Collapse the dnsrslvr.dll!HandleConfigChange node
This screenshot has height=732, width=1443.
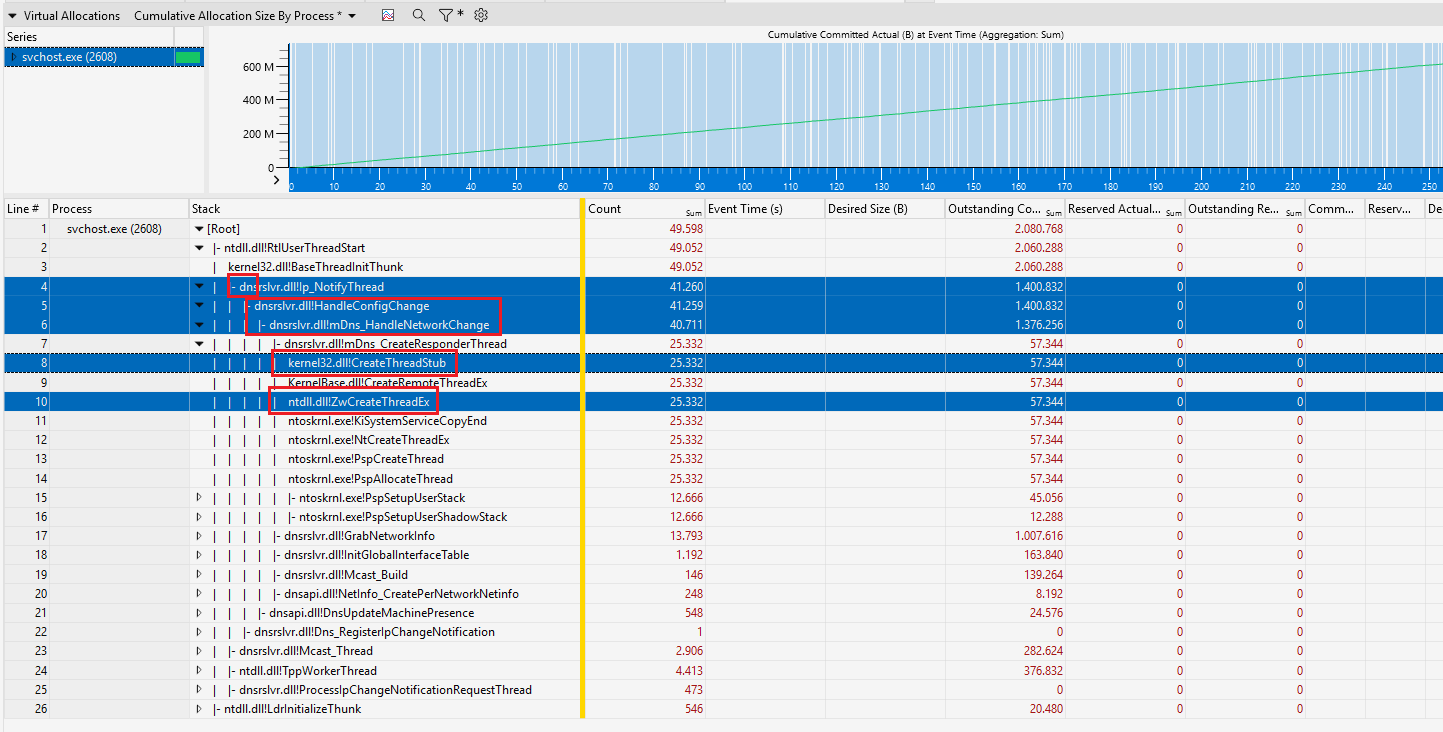(x=199, y=306)
